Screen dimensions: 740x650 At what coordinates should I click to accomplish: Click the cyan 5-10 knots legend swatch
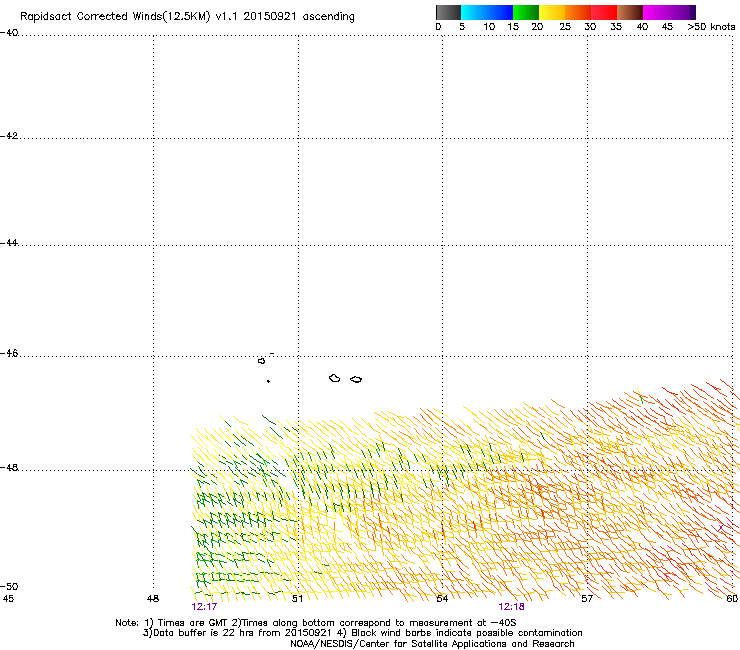point(474,12)
